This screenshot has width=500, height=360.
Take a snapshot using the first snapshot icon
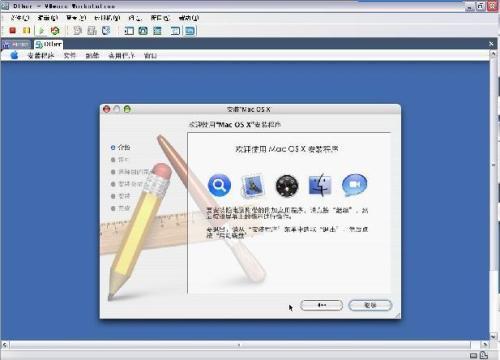[78, 31]
